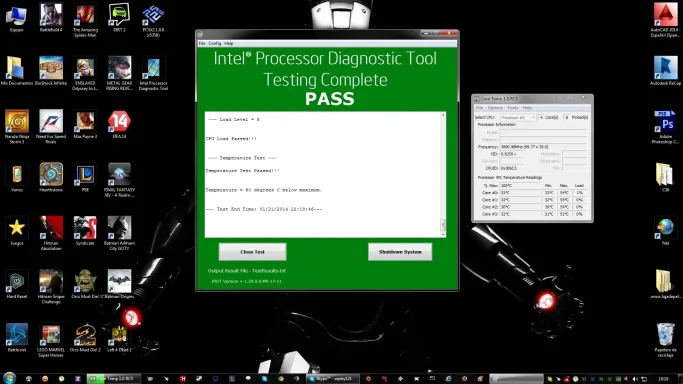Open the Windows Start button

[9, 378]
